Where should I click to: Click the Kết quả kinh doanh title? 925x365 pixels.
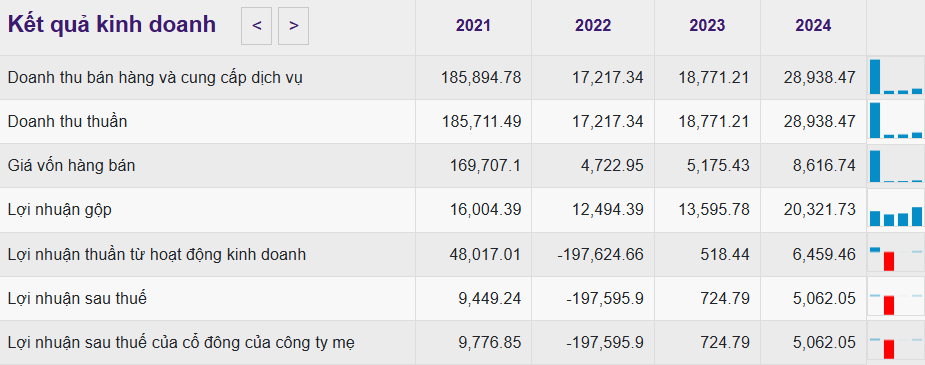coord(111,25)
